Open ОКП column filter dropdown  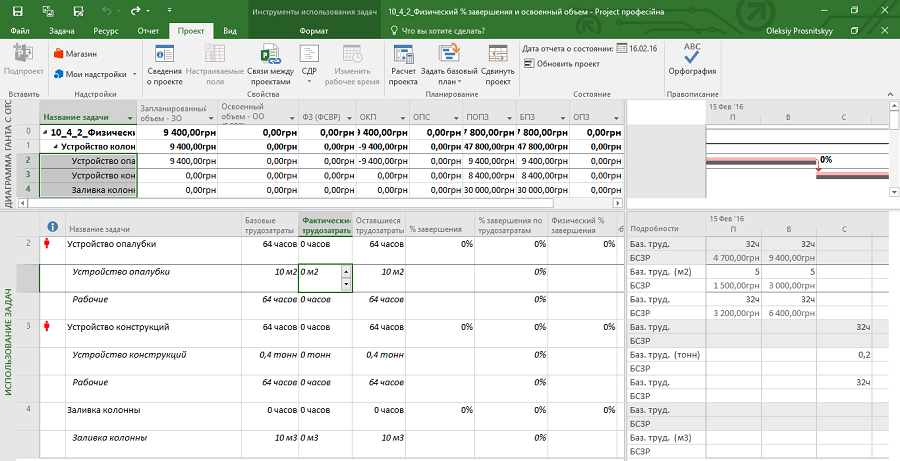pyautogui.click(x=403, y=118)
